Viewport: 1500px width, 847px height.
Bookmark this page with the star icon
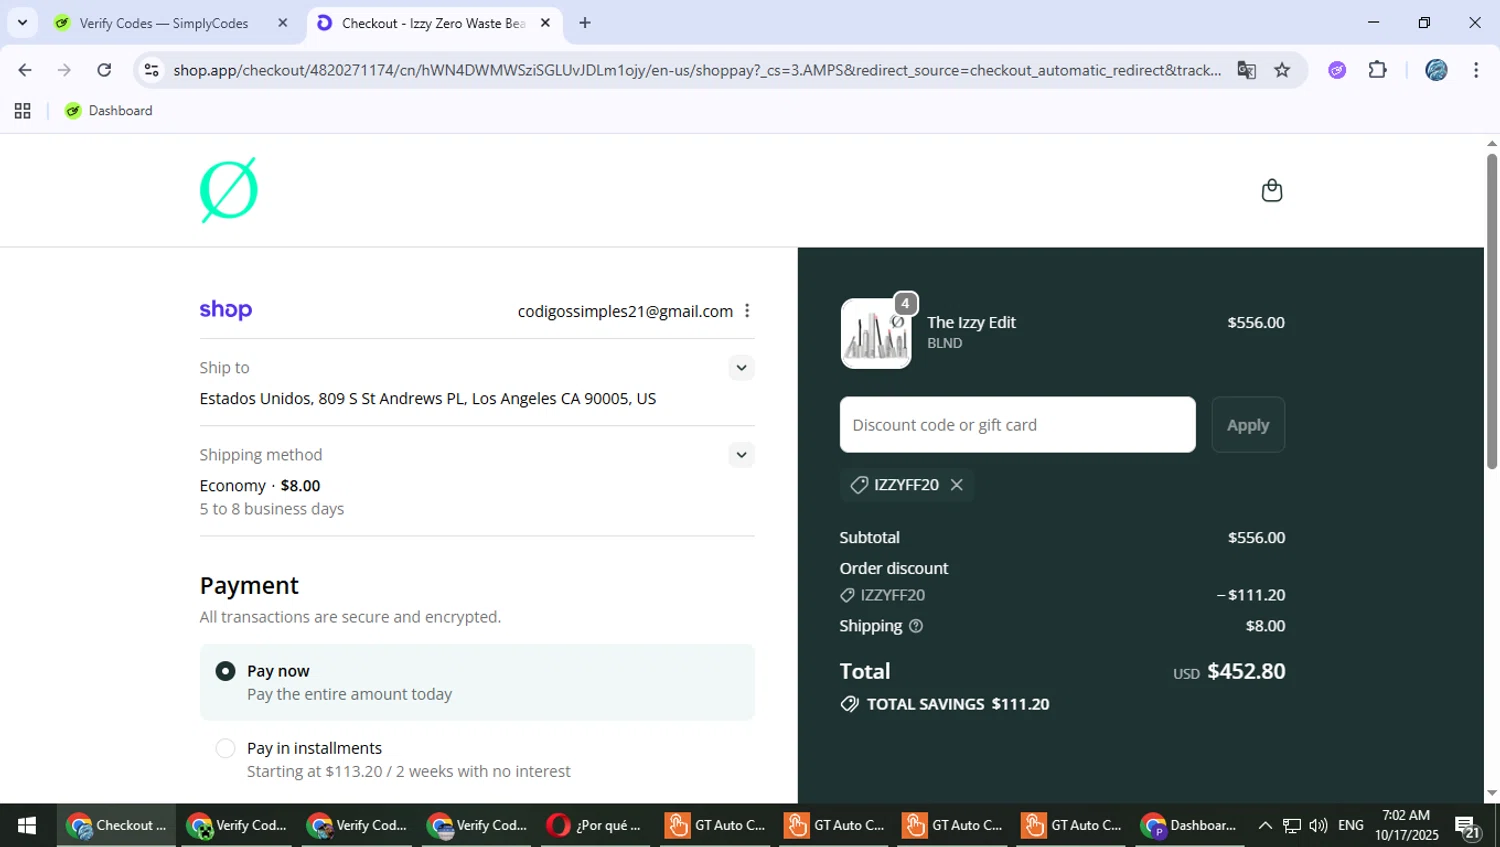point(1282,70)
